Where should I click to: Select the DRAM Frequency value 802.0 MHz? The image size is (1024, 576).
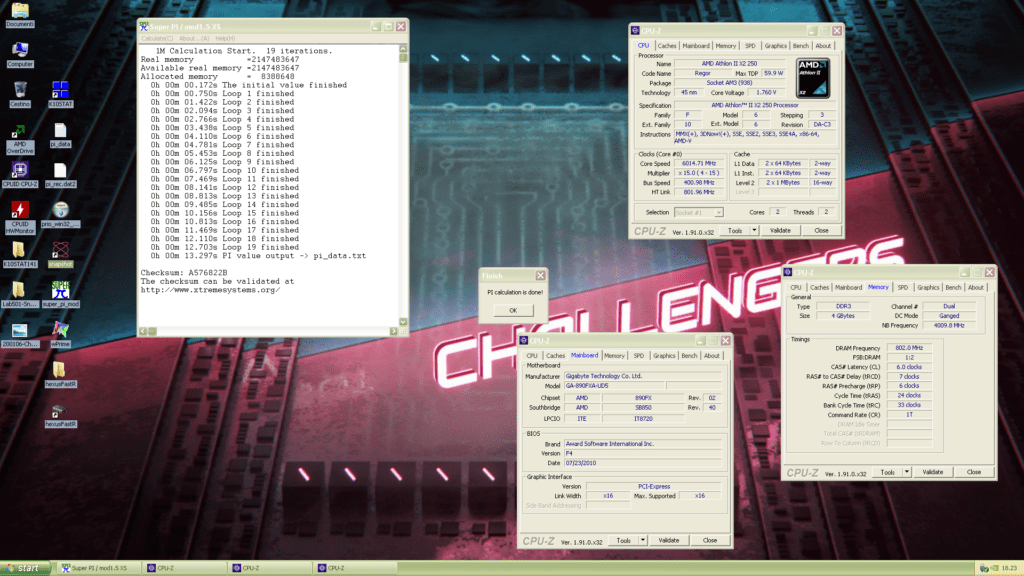909,348
